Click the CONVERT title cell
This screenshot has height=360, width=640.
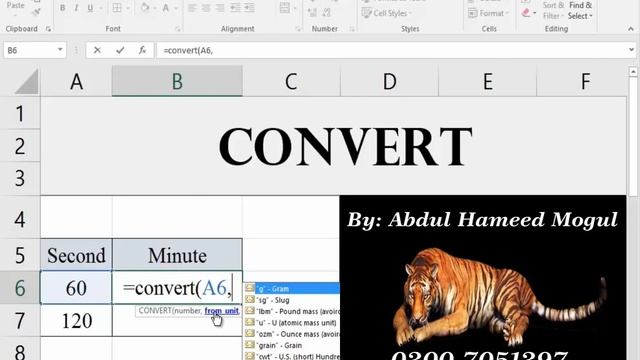(x=333, y=146)
